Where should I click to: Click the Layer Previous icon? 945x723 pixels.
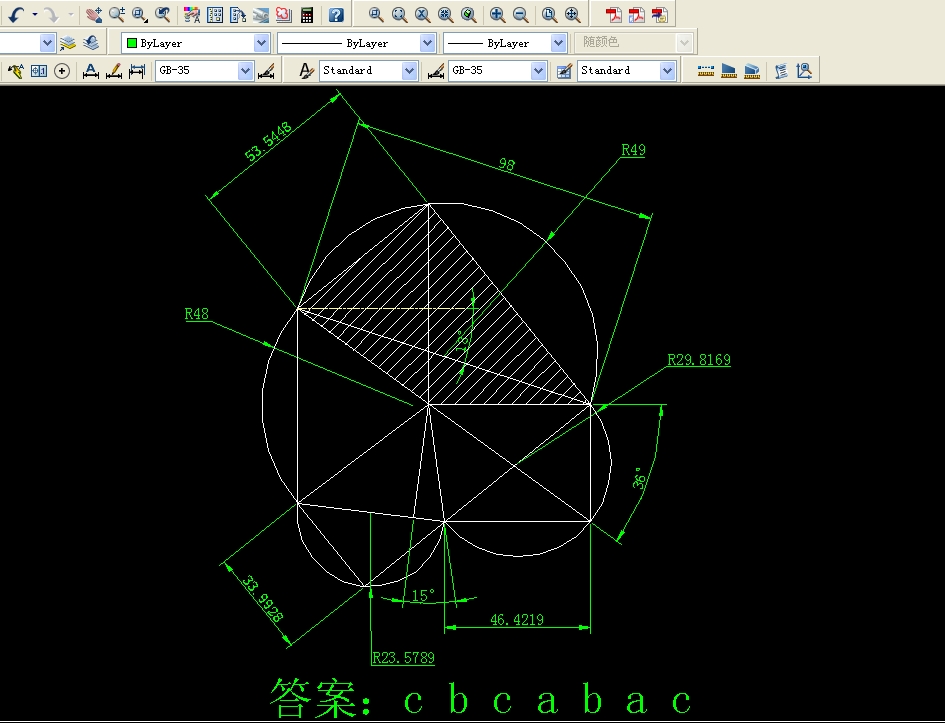91,43
